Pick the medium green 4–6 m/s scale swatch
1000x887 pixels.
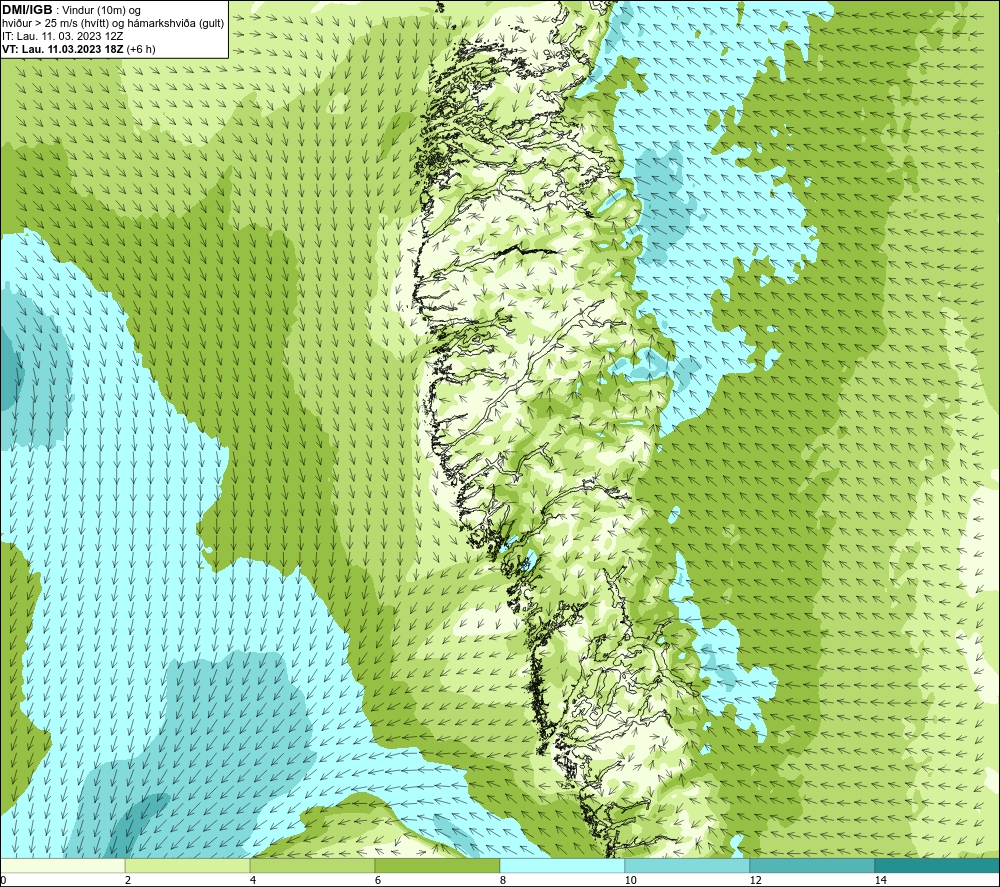[312, 866]
